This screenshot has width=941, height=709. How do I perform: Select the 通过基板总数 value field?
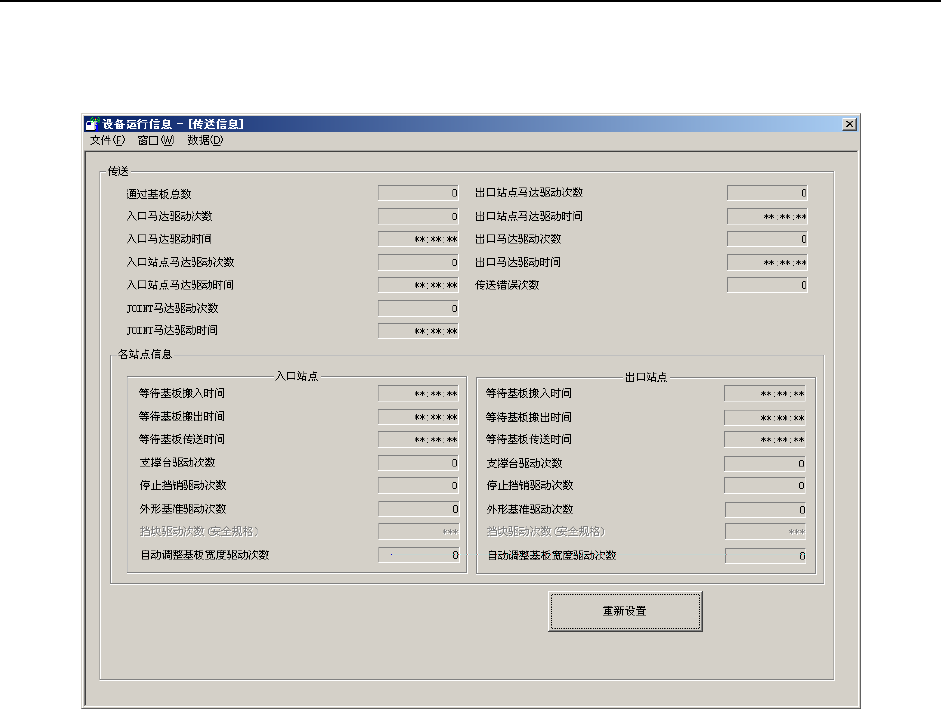[x=418, y=193]
